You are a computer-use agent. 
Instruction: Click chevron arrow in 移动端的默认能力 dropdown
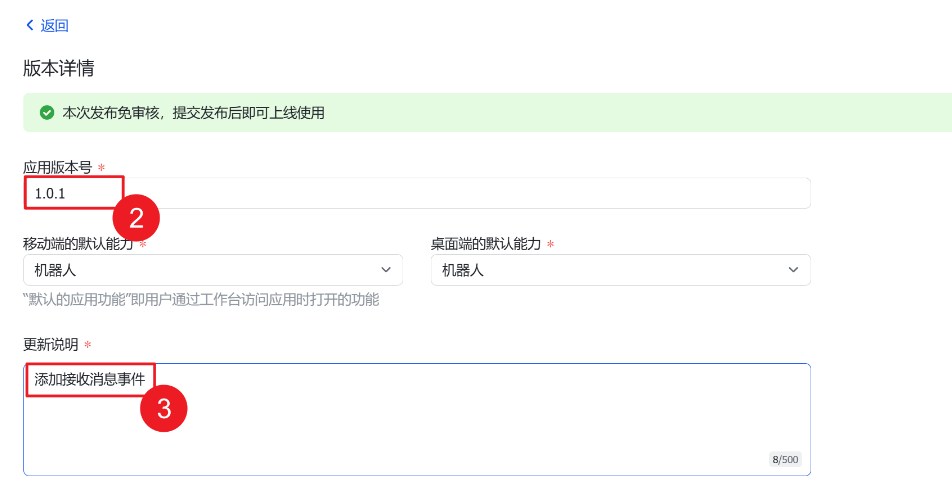coord(386,270)
